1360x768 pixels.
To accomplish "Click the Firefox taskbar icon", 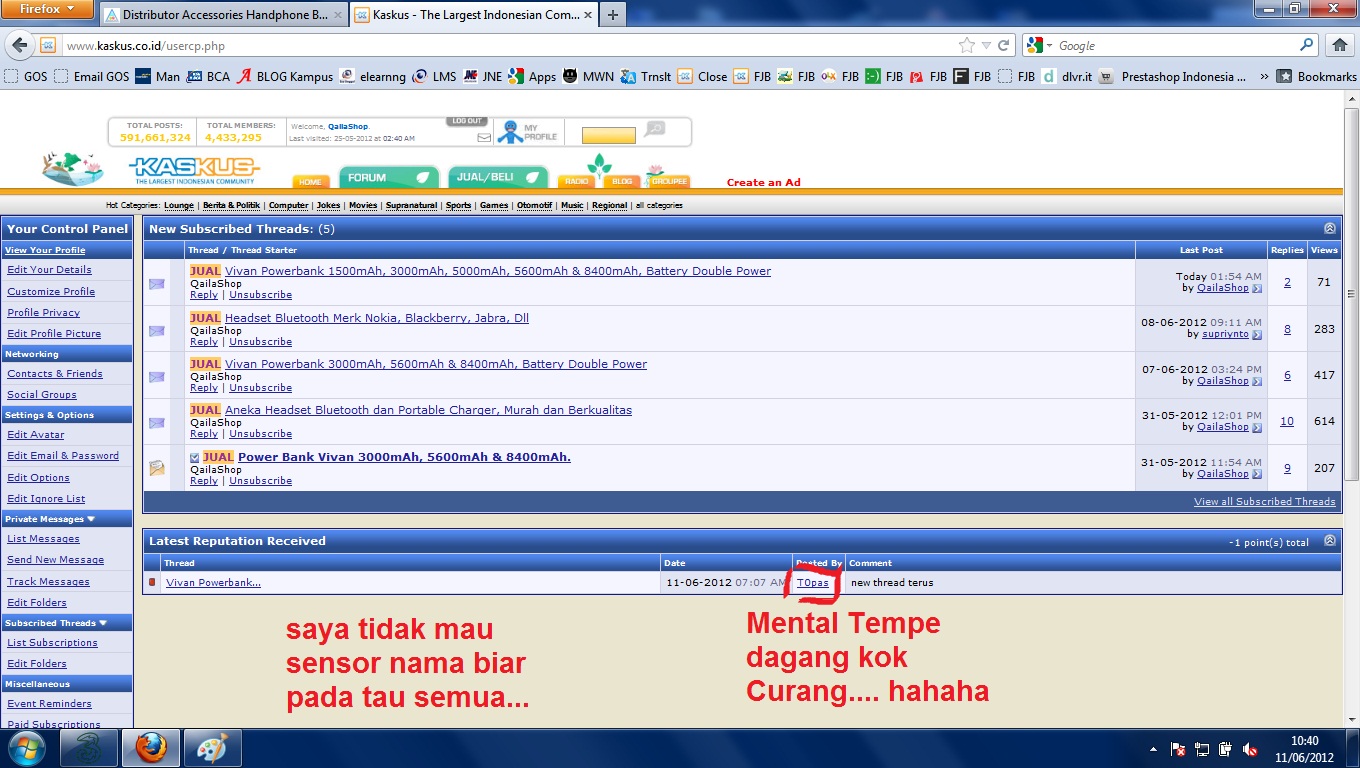I will pyautogui.click(x=150, y=748).
